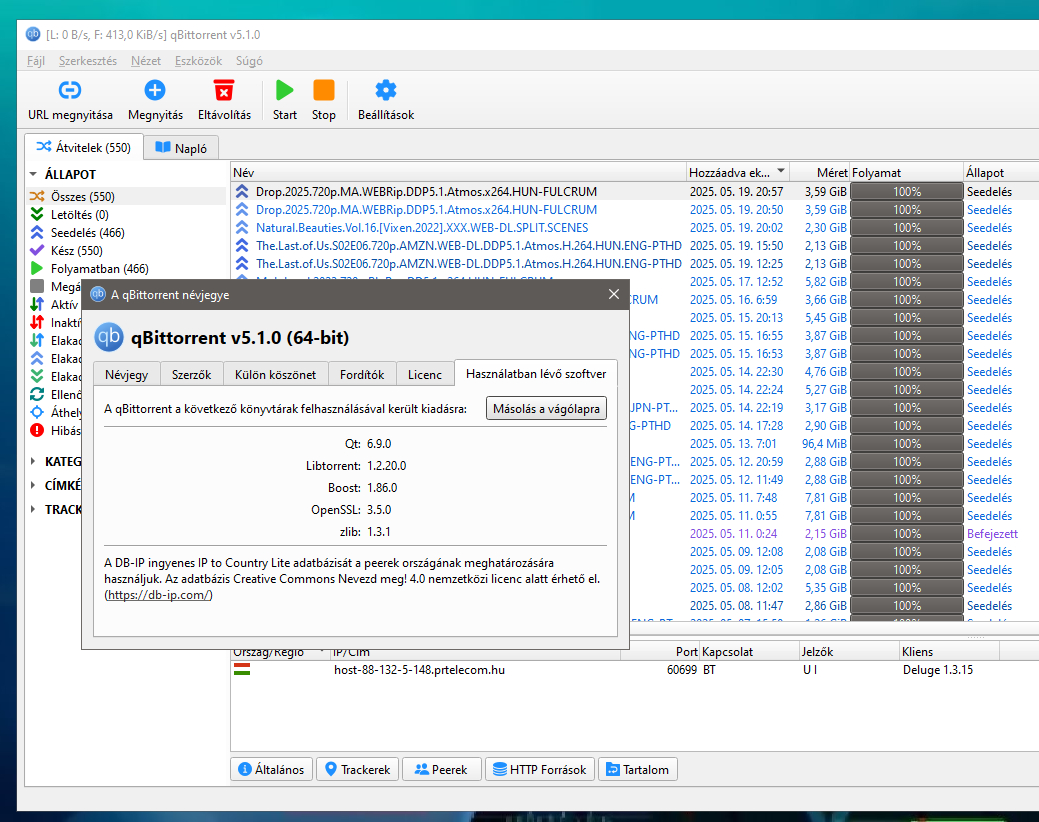Viewport: 1039px width, 822px height.
Task: Click the Megnyitás plus icon
Action: click(x=155, y=90)
